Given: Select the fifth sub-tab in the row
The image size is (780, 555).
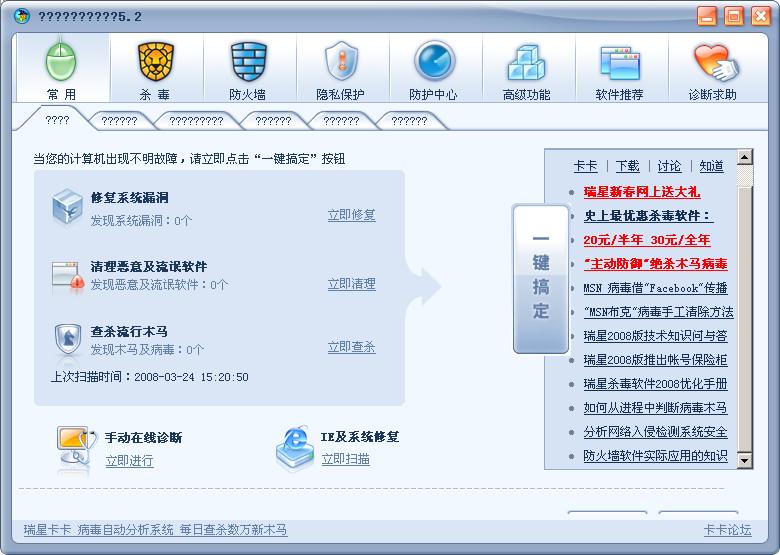Looking at the screenshot, I should coord(341,121).
